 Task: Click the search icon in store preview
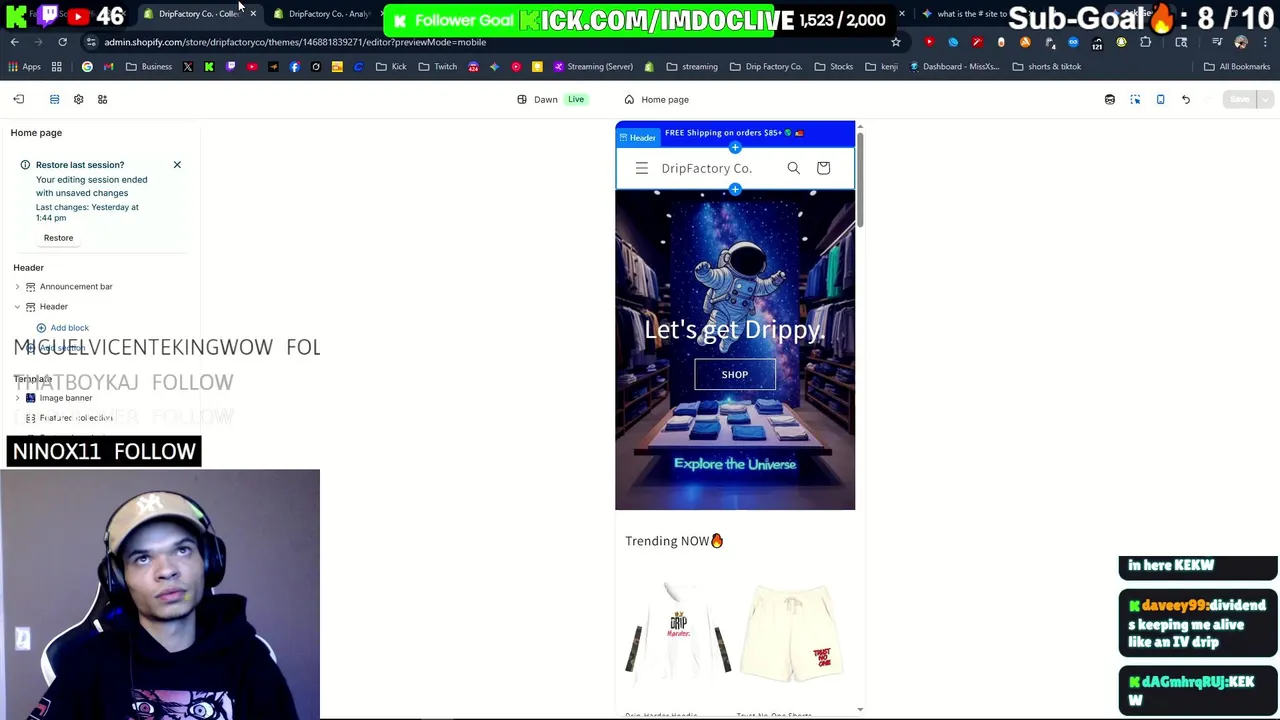793,168
